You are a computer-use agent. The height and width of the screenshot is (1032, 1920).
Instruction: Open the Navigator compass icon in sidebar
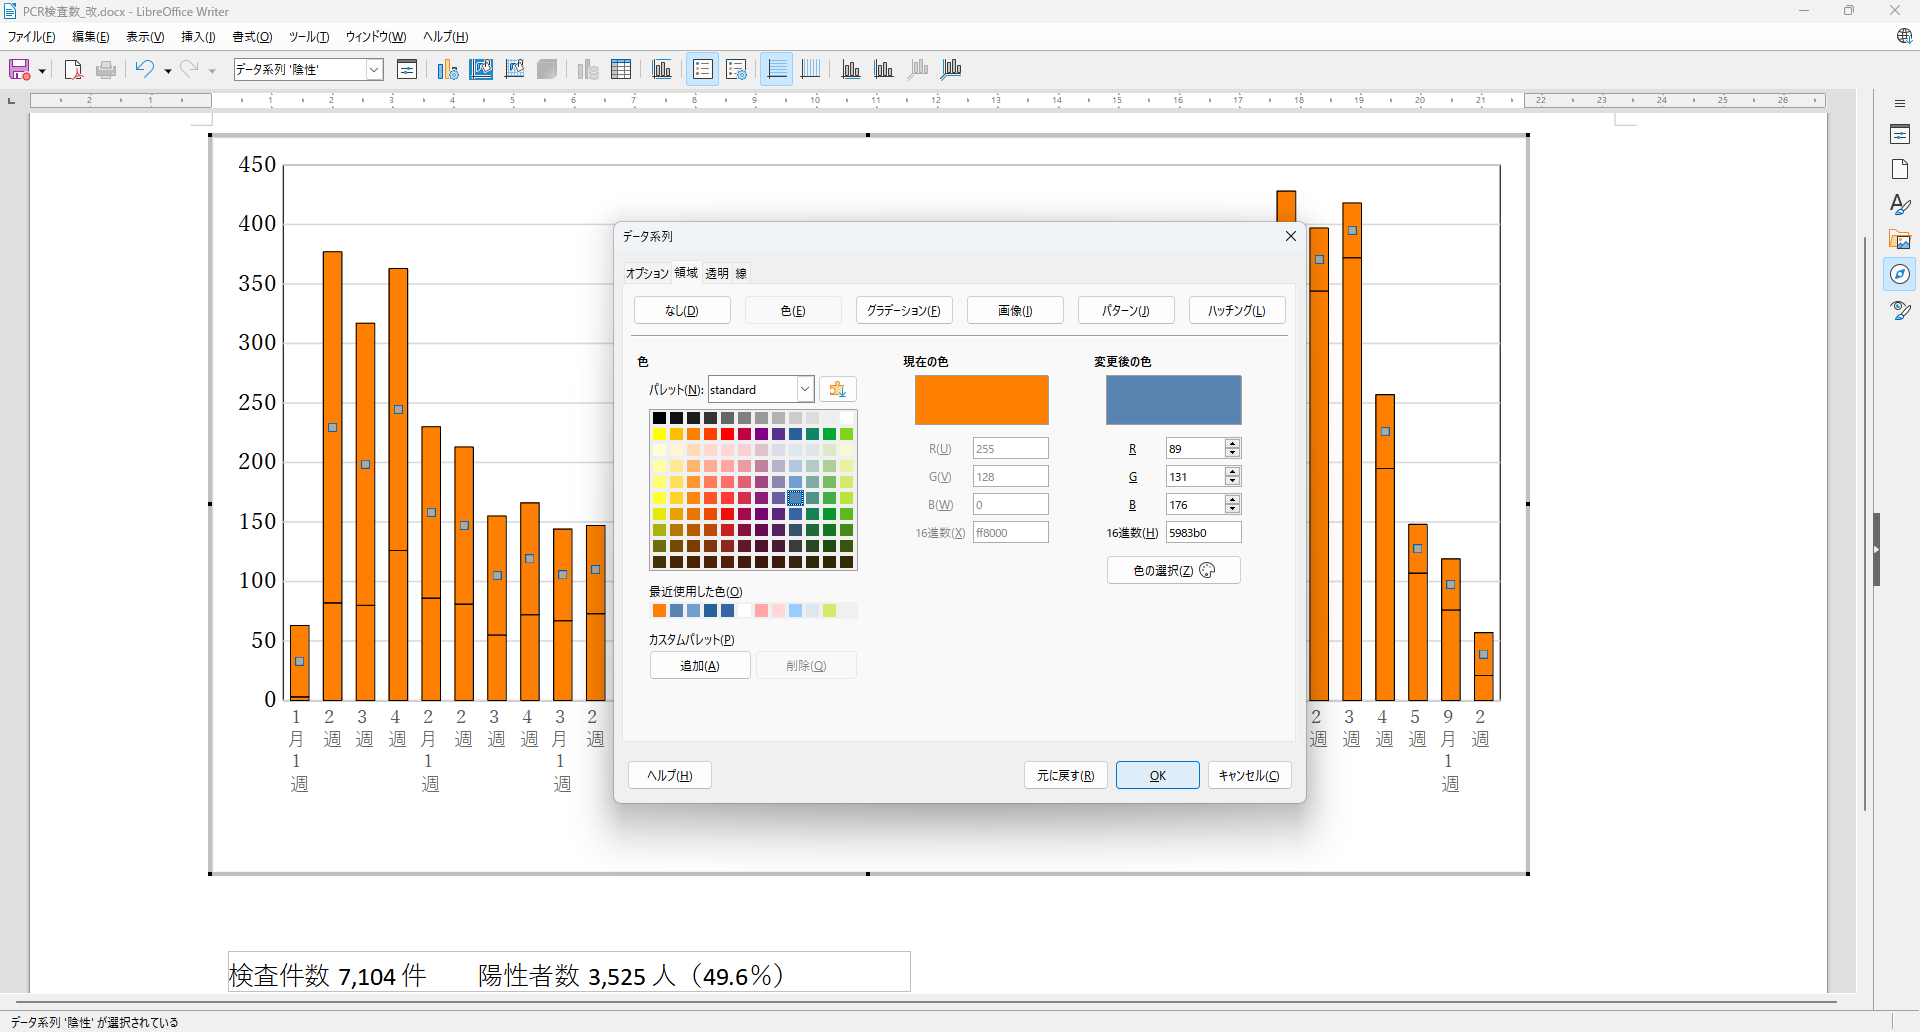click(1900, 275)
